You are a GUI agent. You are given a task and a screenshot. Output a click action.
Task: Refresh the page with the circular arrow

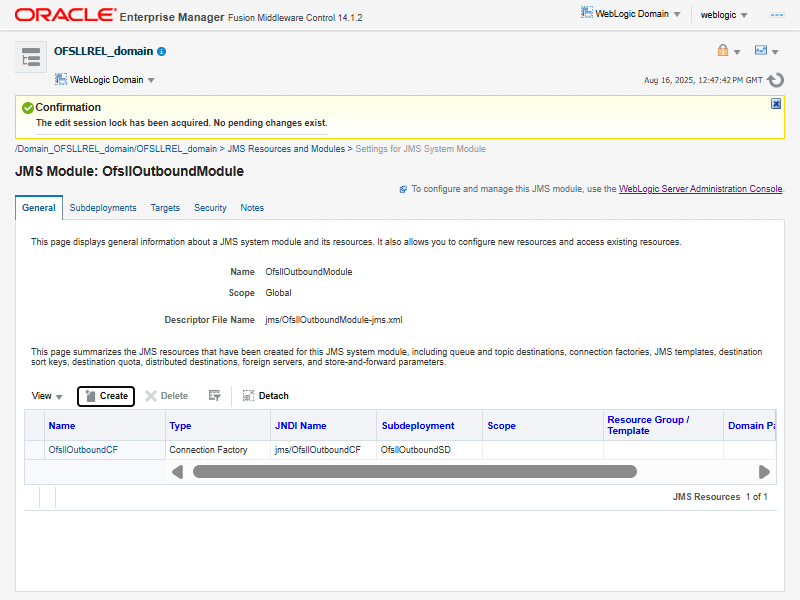coord(776,80)
